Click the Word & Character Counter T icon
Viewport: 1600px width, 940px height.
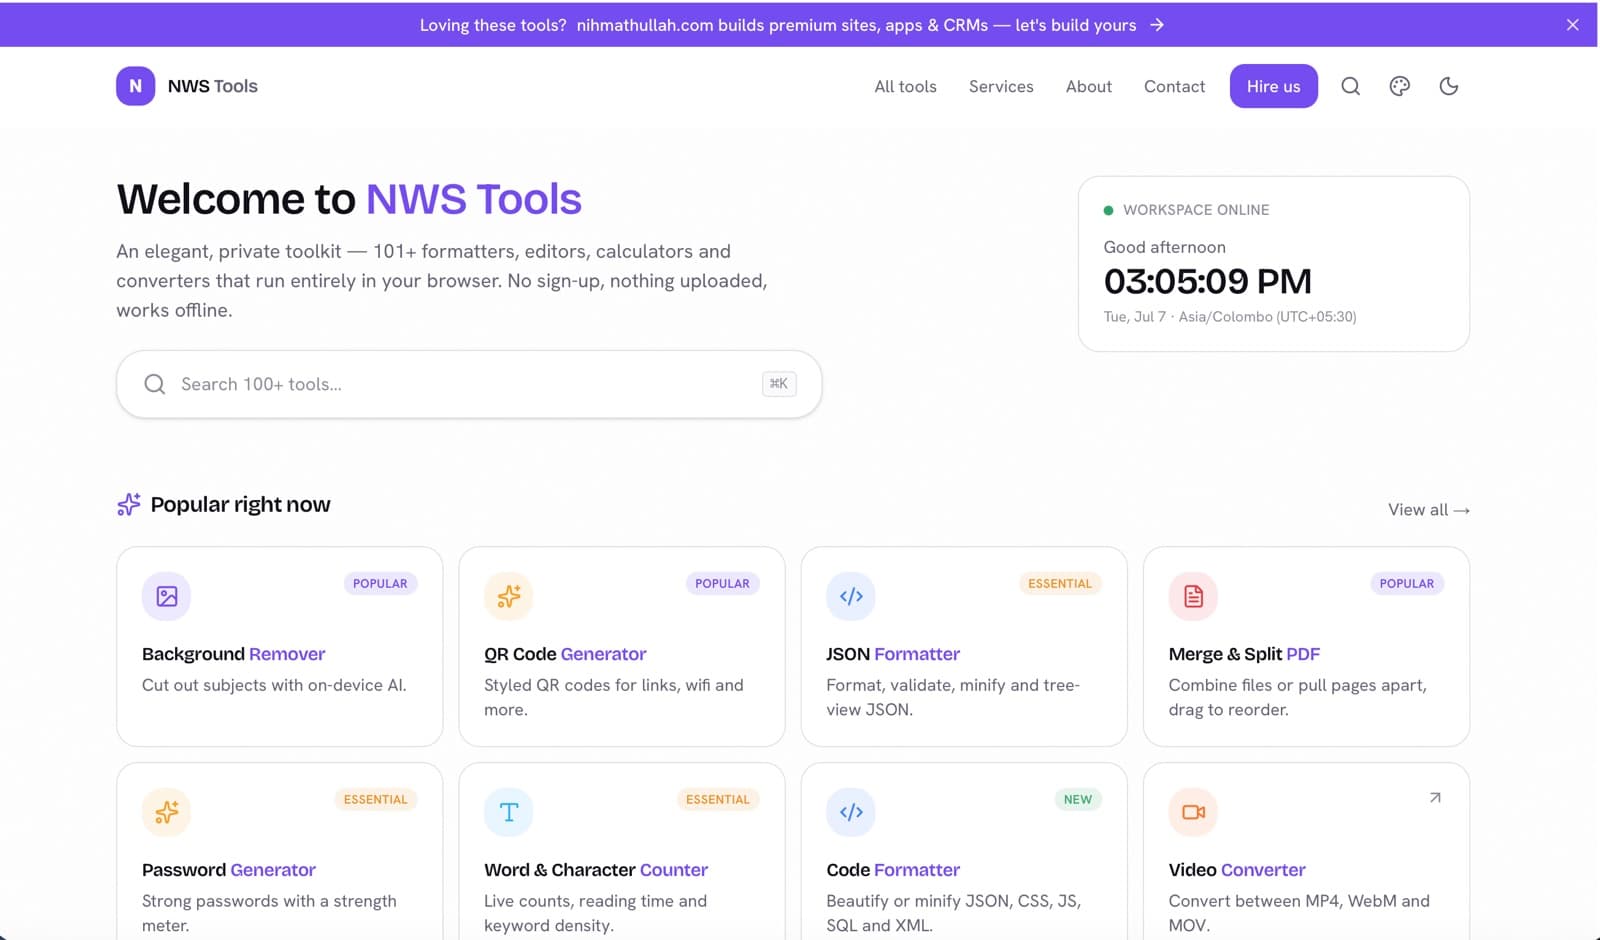[508, 812]
